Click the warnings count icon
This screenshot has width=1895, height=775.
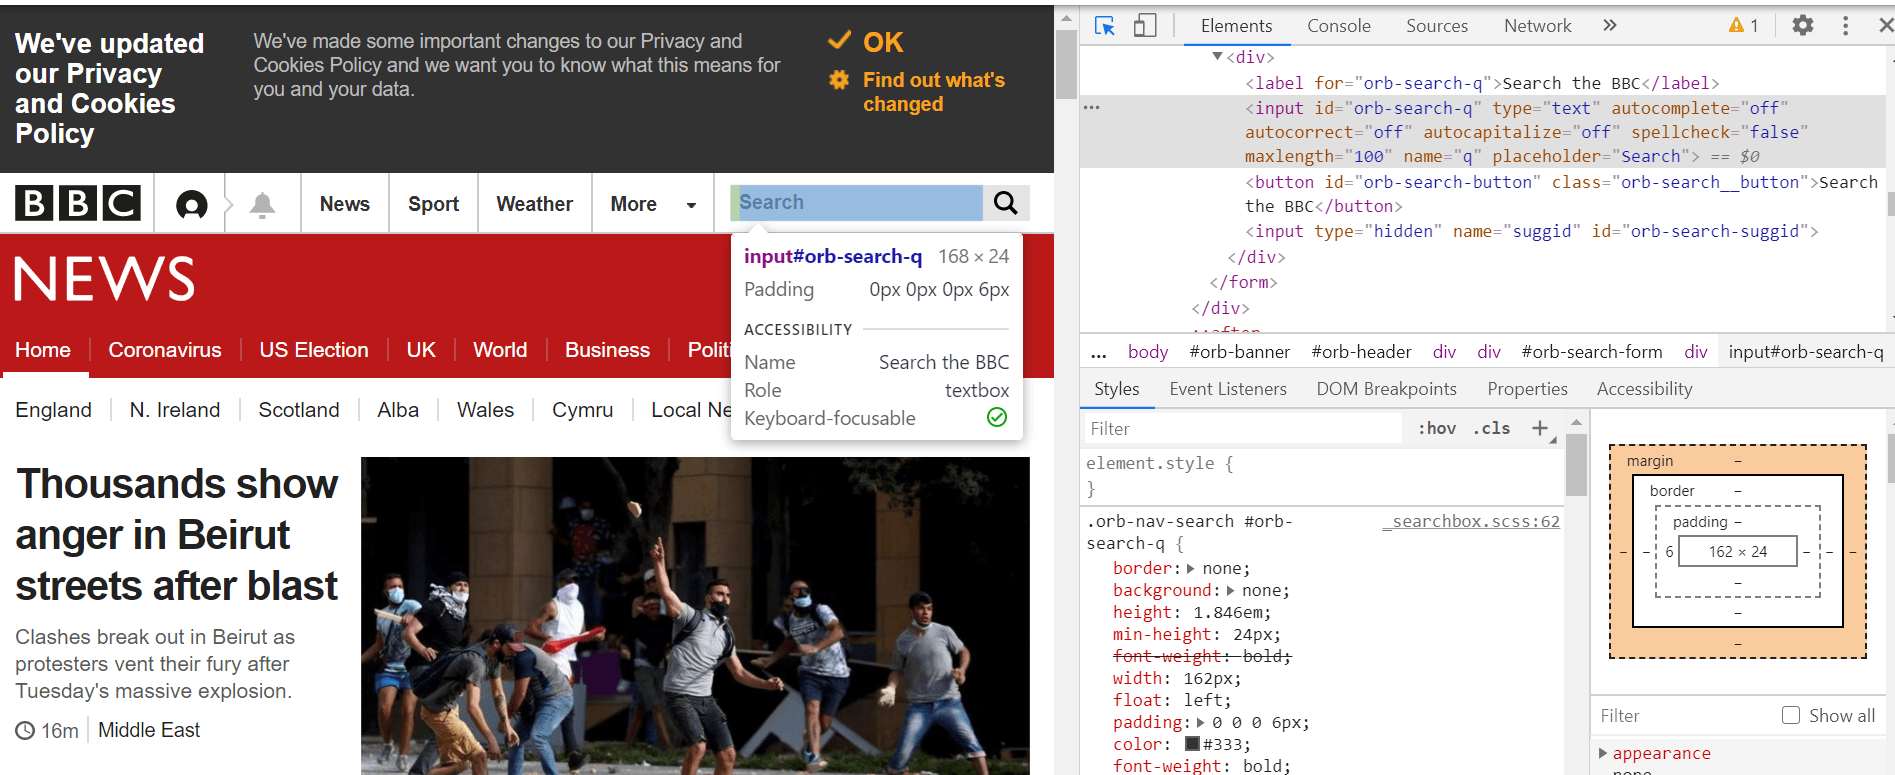click(x=1743, y=26)
